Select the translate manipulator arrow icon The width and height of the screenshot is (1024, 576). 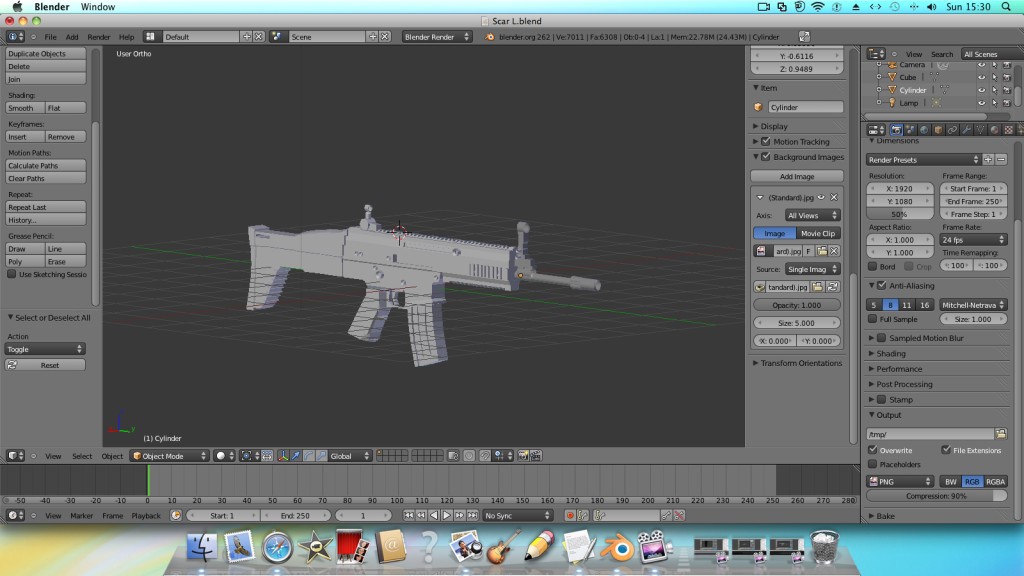coord(296,457)
